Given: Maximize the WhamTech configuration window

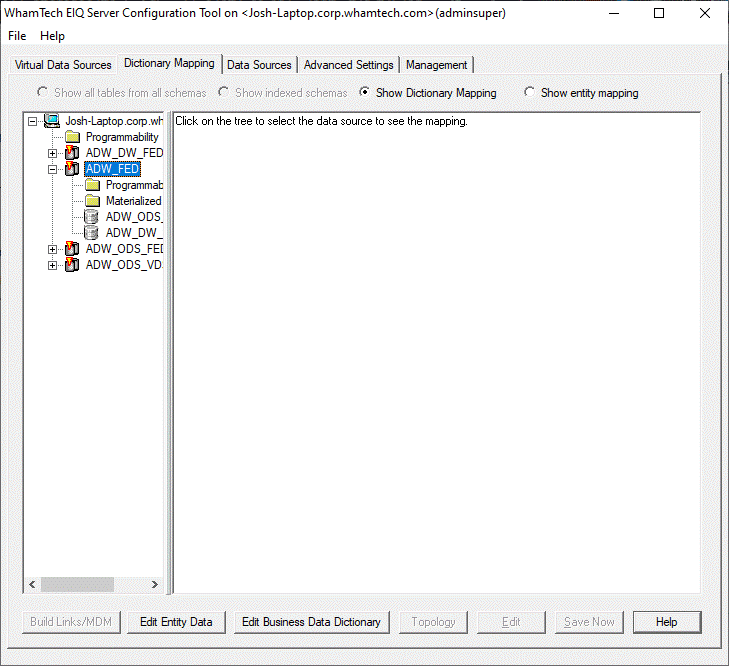Looking at the screenshot, I should coord(659,13).
